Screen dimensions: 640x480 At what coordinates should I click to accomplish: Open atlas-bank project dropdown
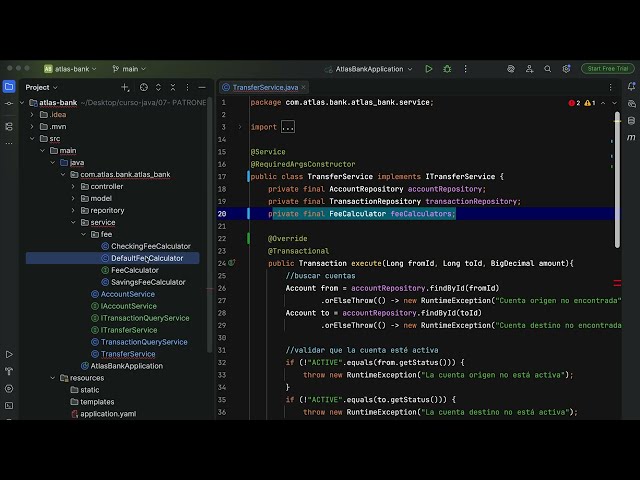[x=70, y=69]
